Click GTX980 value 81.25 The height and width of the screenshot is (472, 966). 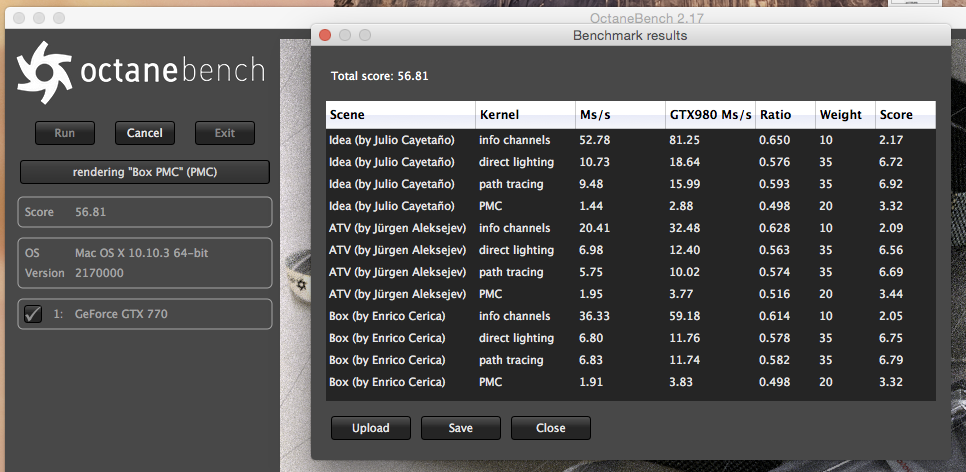(x=684, y=140)
